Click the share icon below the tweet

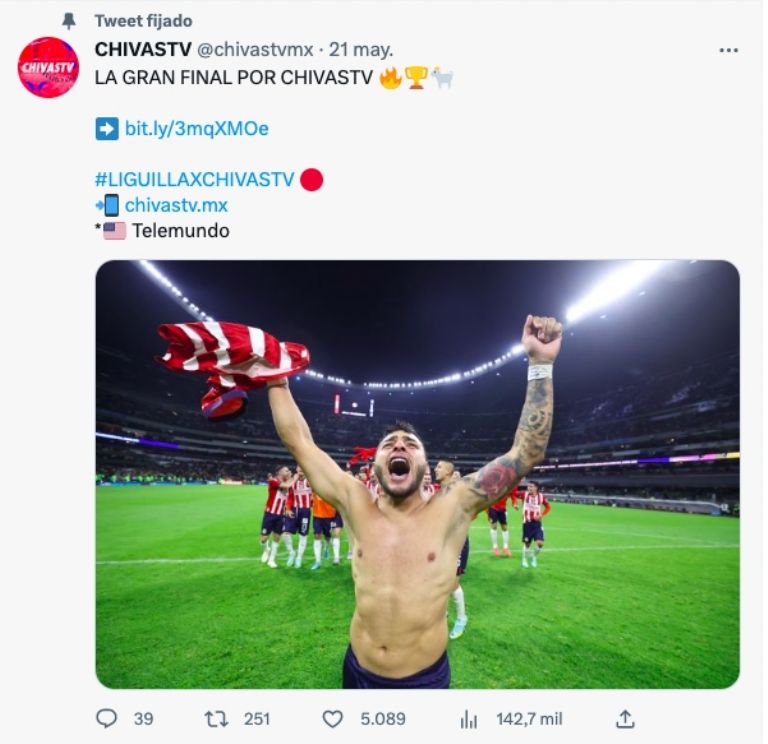[625, 718]
